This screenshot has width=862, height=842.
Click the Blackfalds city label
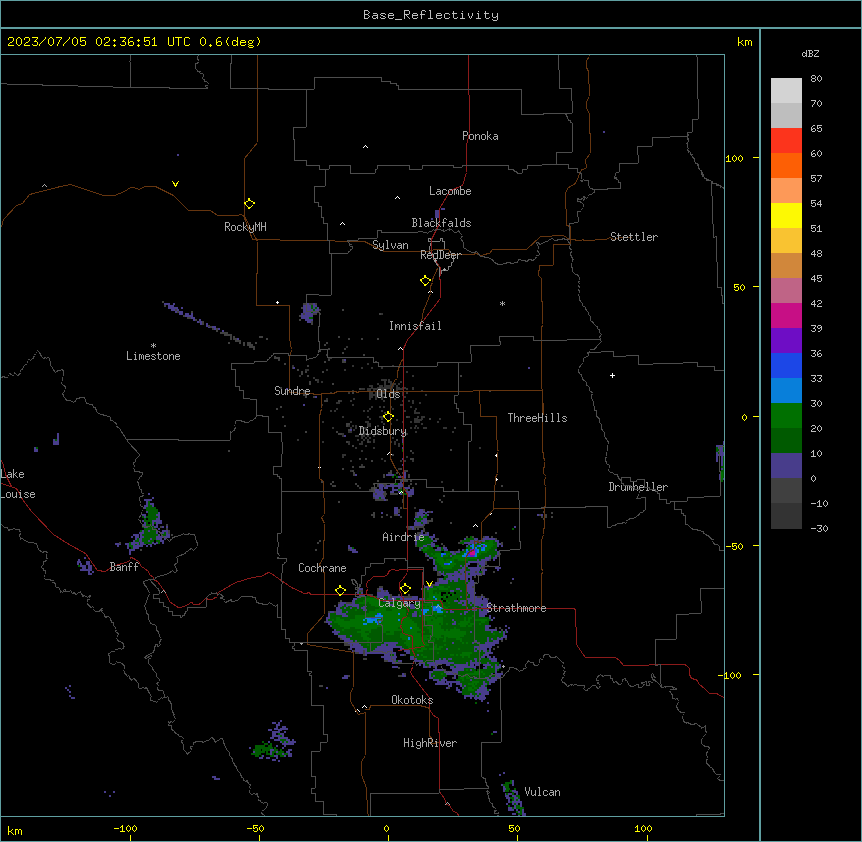coord(441,223)
